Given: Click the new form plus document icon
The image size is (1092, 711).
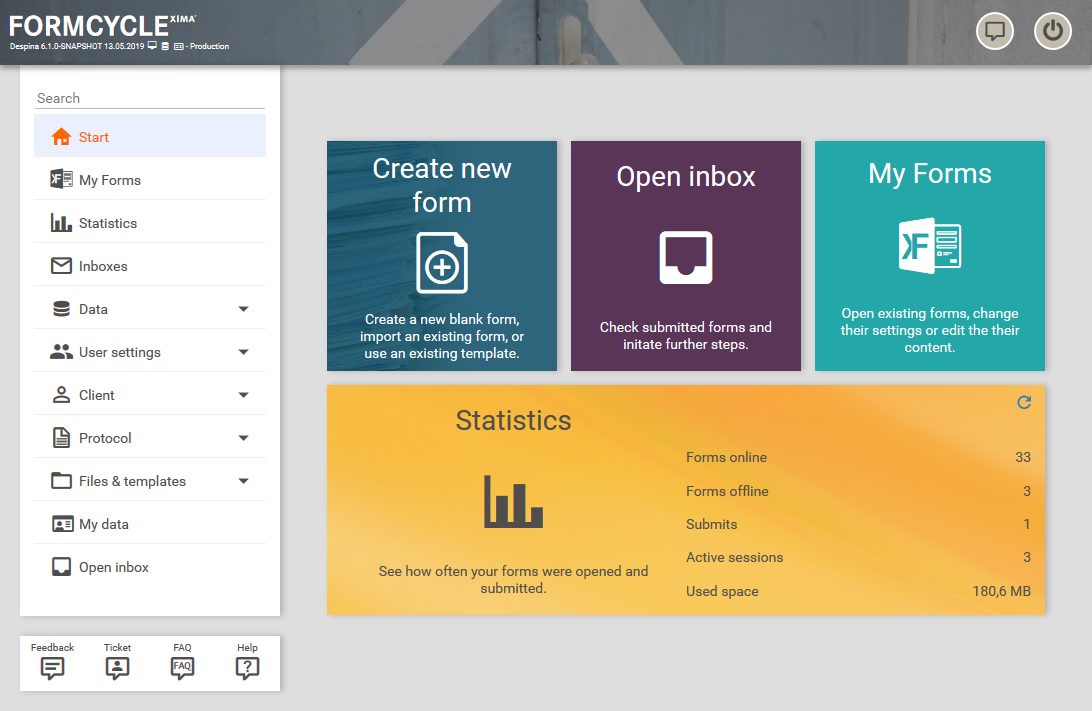Looking at the screenshot, I should pos(442,263).
